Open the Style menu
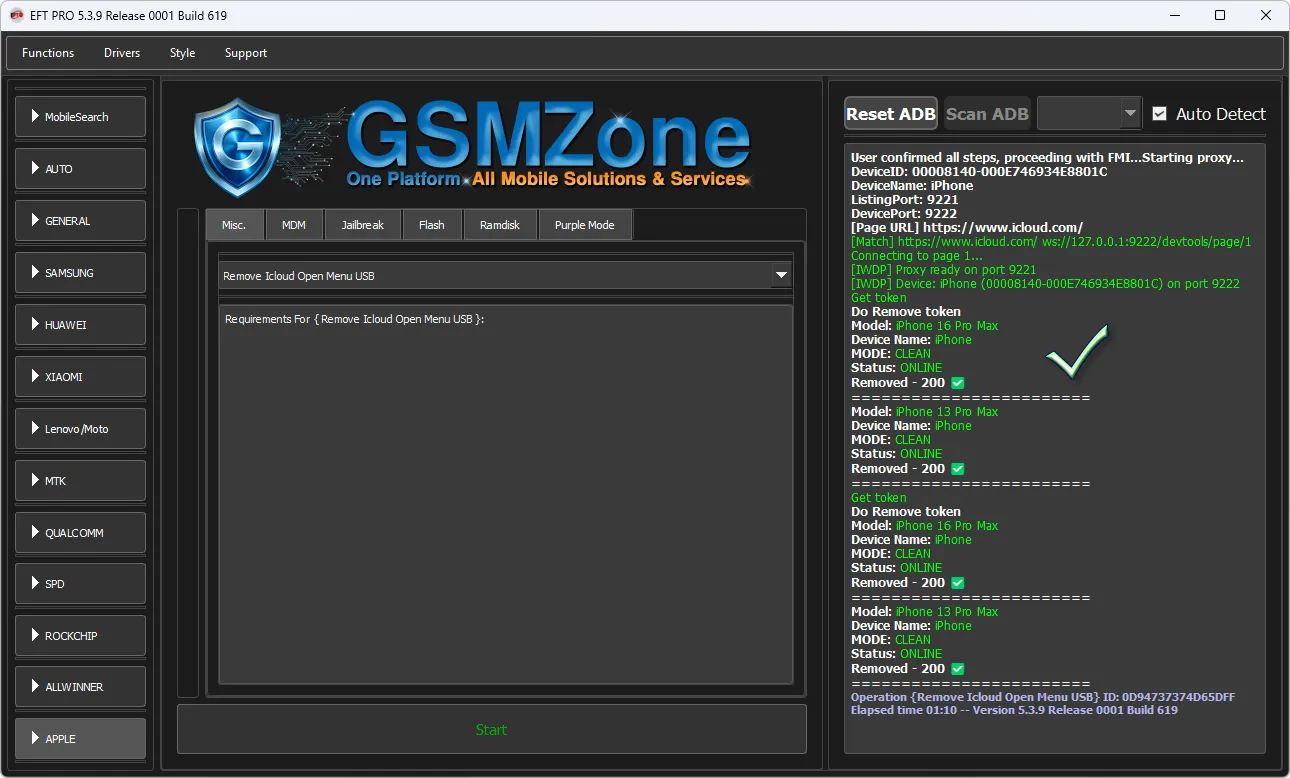Image resolution: width=1290 pixels, height=778 pixels. [182, 53]
